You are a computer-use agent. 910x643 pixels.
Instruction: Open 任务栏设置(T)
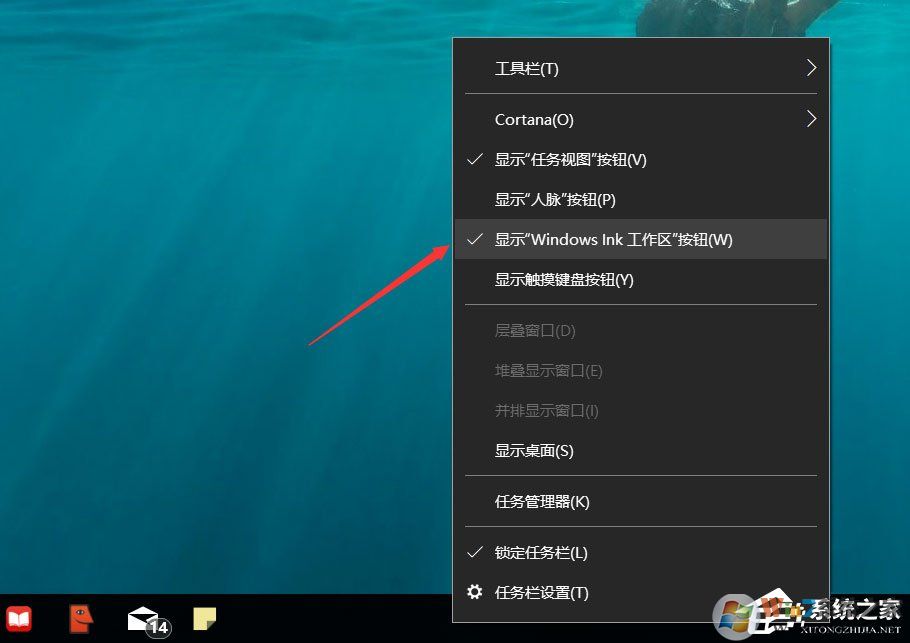coord(544,592)
